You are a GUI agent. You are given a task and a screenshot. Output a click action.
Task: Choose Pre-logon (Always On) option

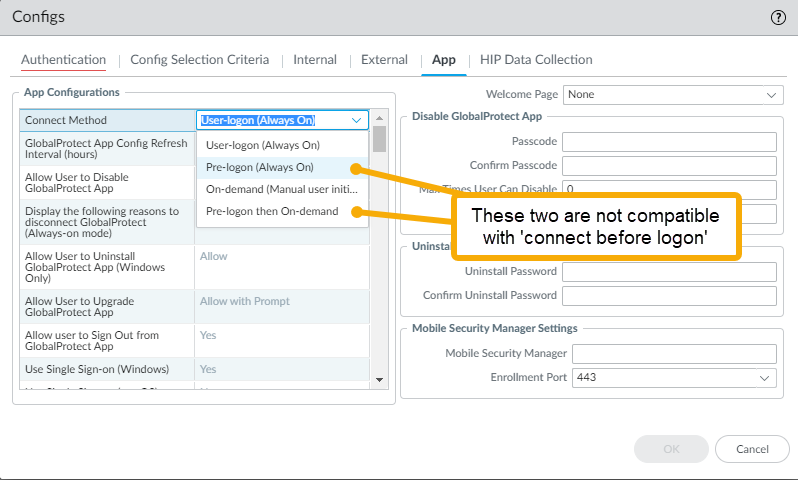pyautogui.click(x=282, y=167)
